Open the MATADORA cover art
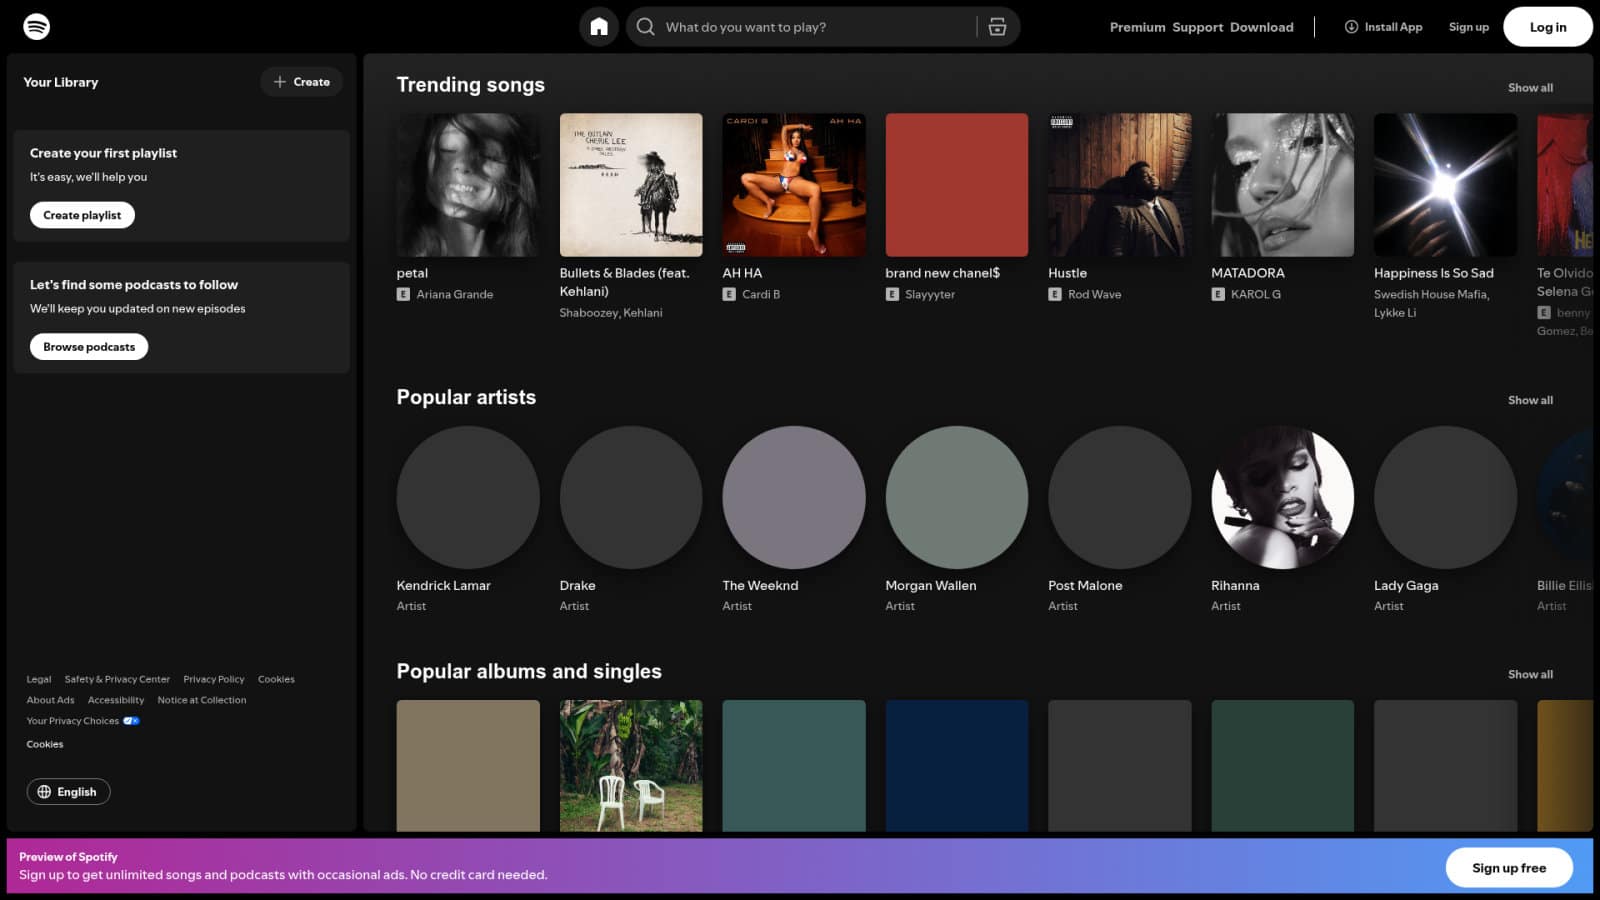The width and height of the screenshot is (1600, 900). tap(1283, 185)
